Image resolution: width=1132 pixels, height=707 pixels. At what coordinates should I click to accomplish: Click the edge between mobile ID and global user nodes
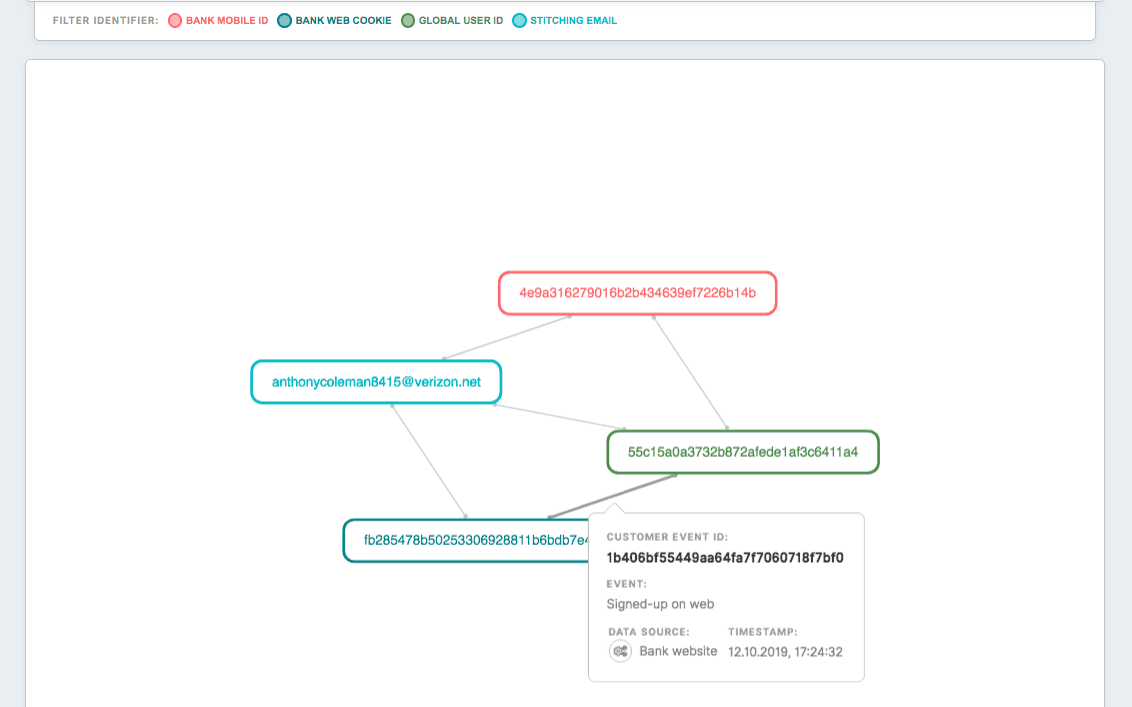pyautogui.click(x=690, y=372)
